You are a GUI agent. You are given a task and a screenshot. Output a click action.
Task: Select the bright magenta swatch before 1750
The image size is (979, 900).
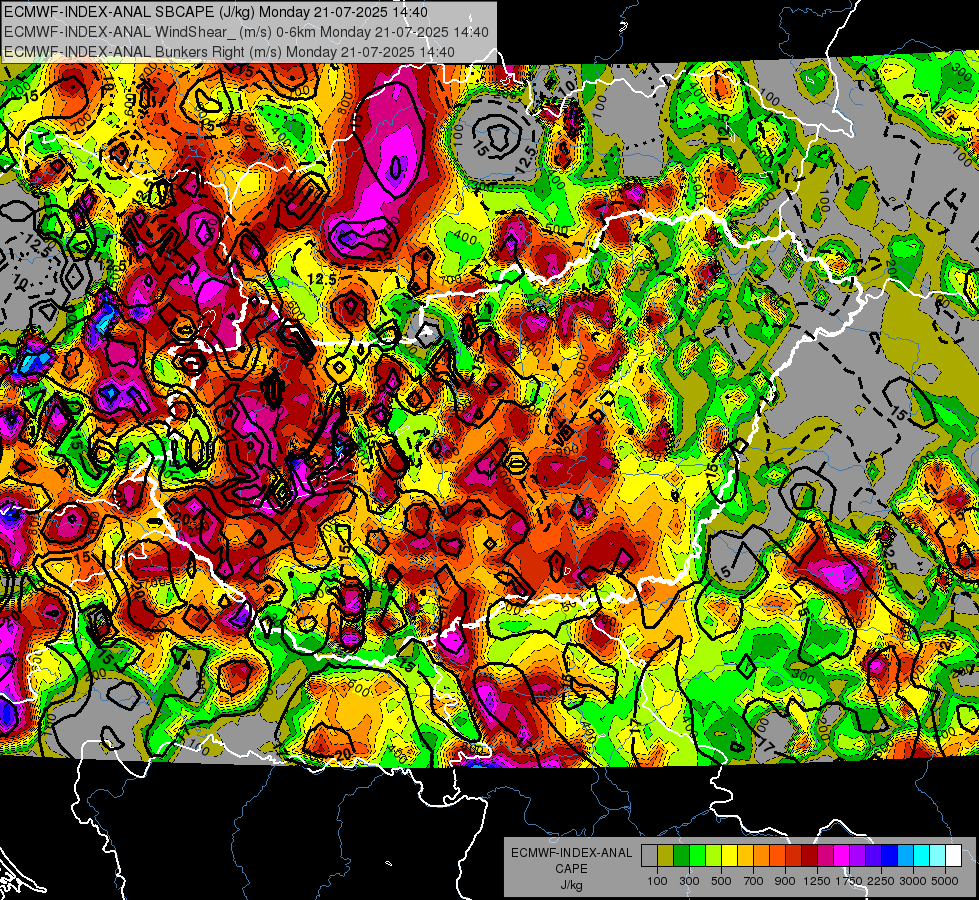(x=842, y=856)
